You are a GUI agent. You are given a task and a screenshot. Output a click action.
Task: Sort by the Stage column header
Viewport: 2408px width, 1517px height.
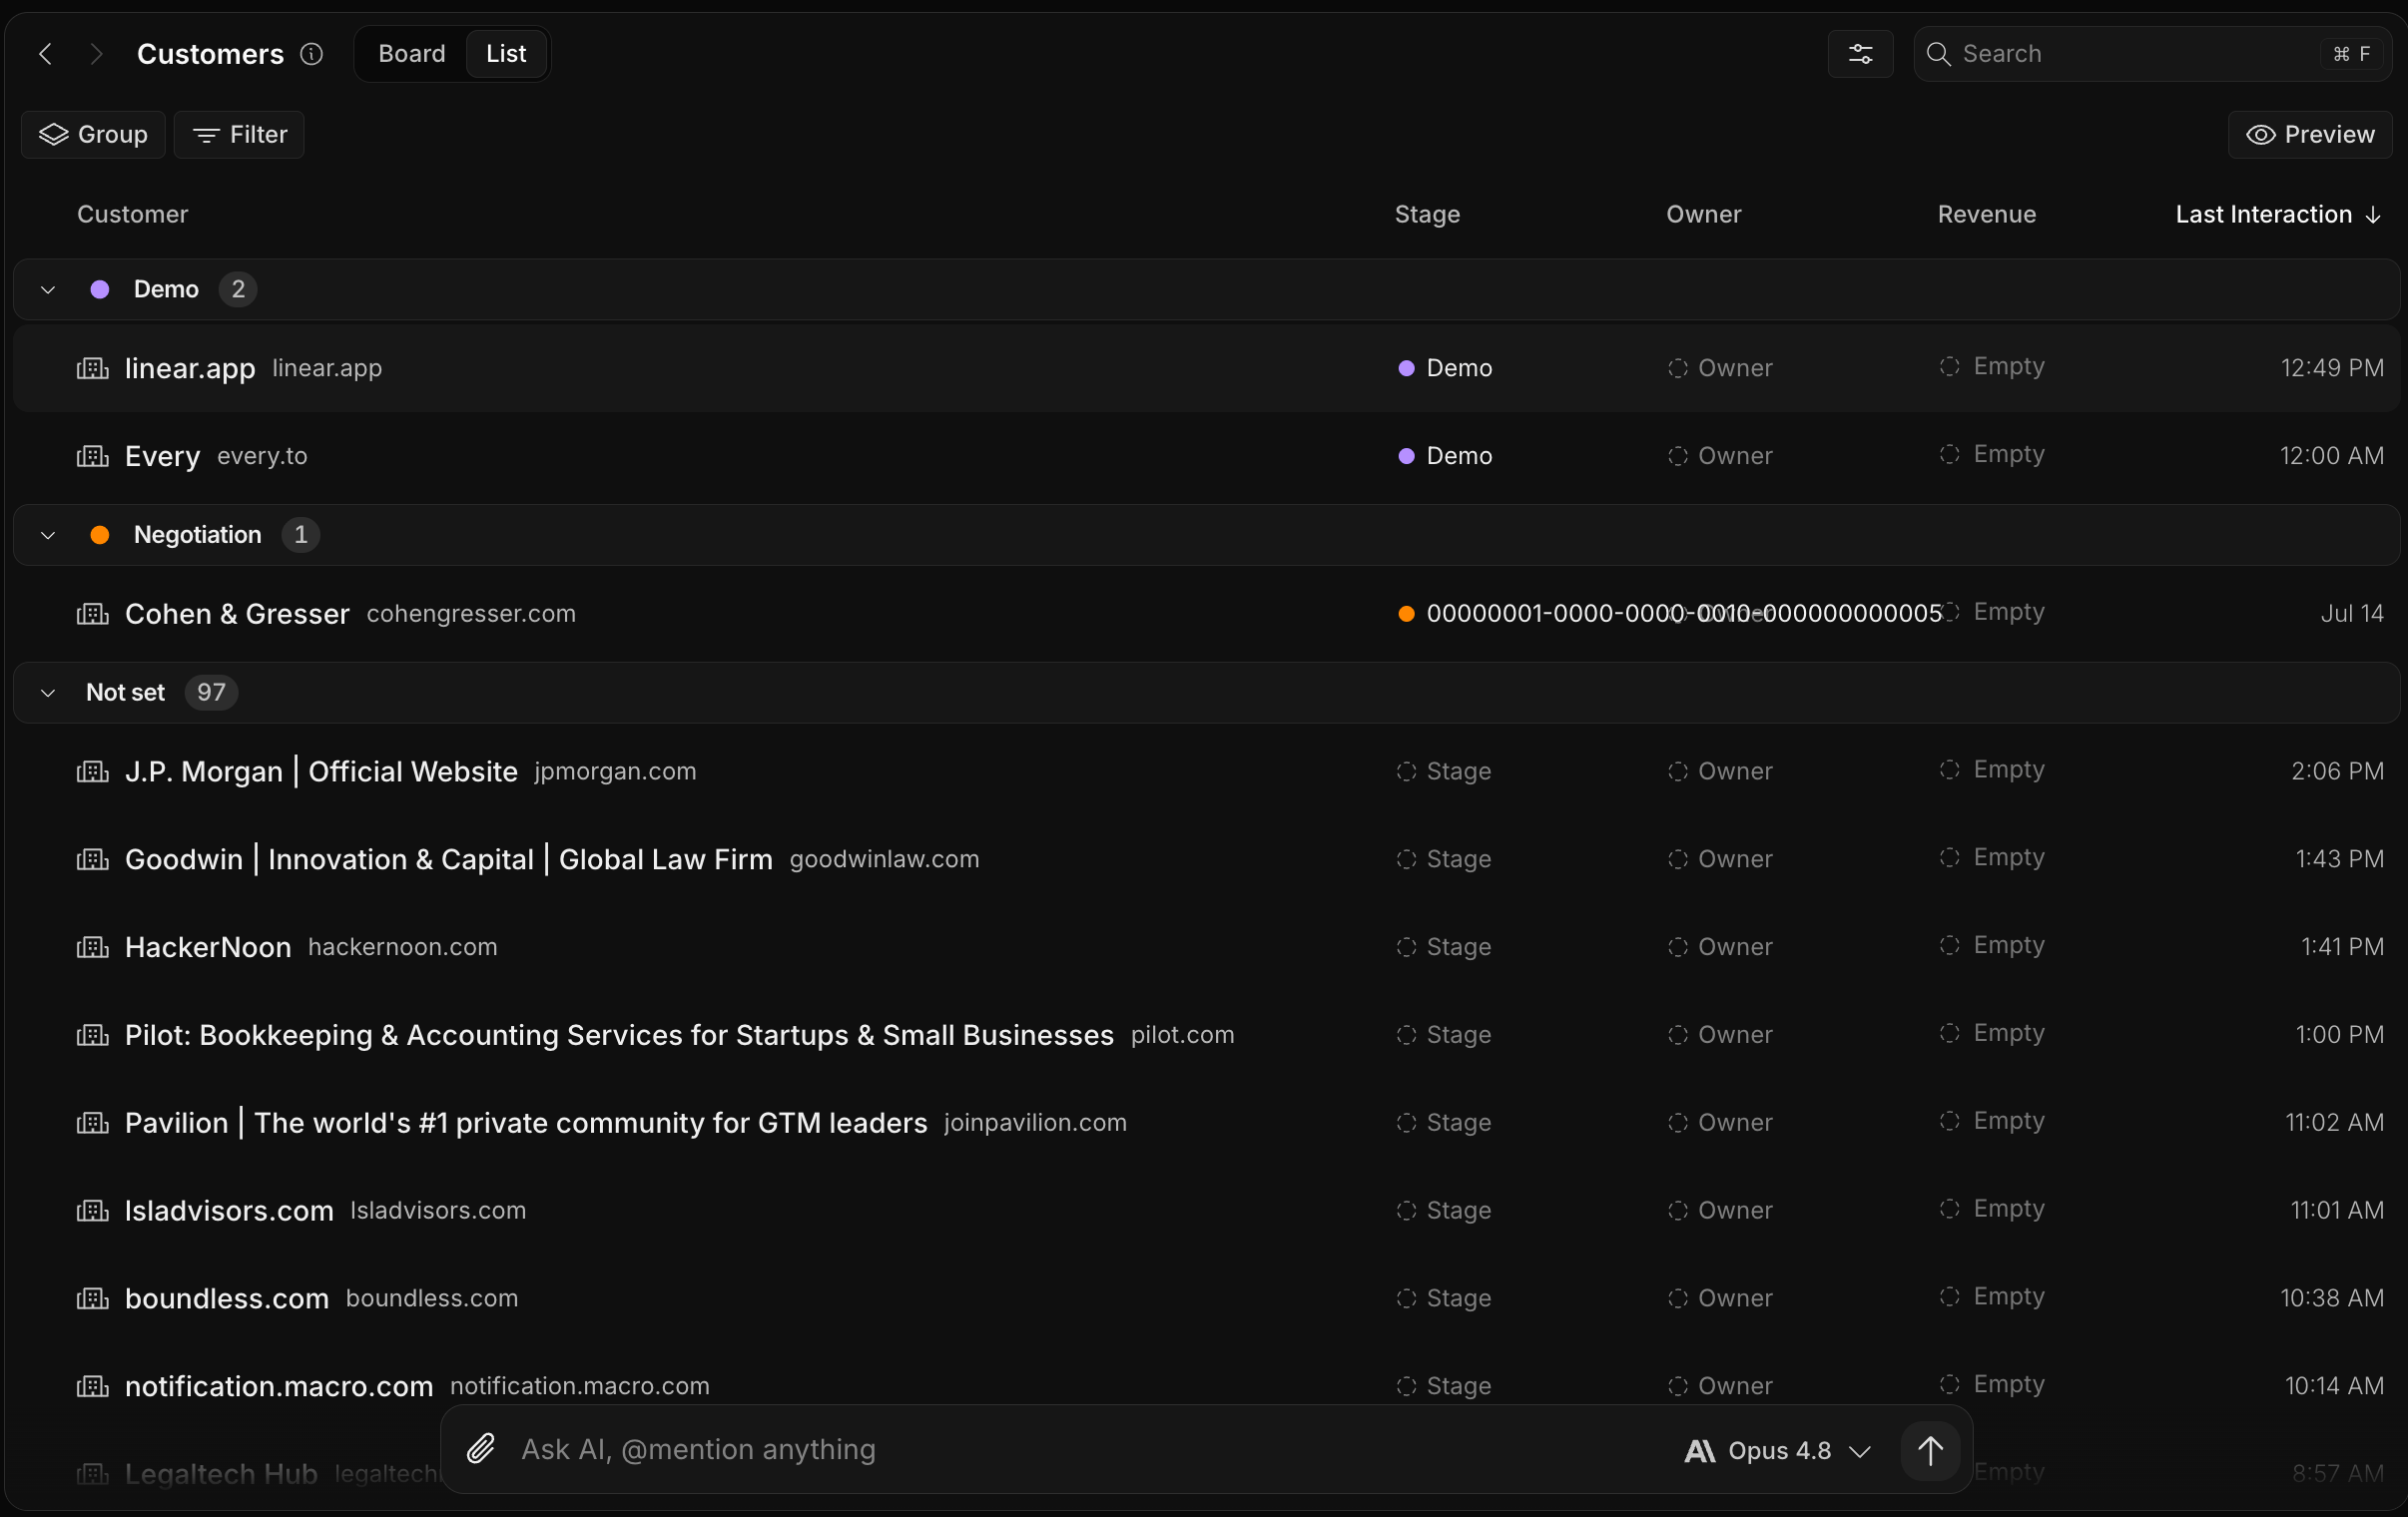(1428, 215)
